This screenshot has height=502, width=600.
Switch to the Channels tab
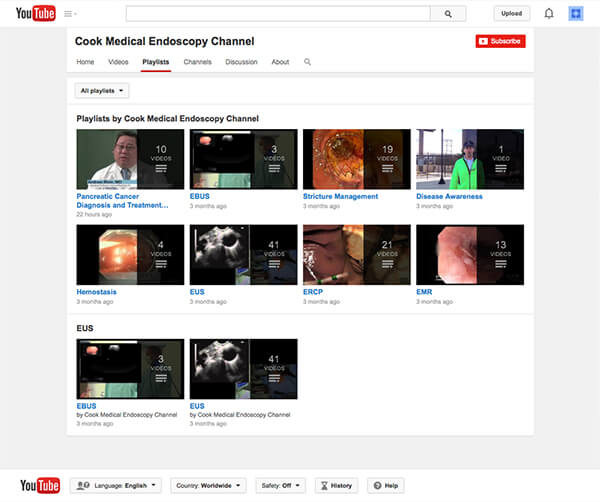pyautogui.click(x=197, y=62)
